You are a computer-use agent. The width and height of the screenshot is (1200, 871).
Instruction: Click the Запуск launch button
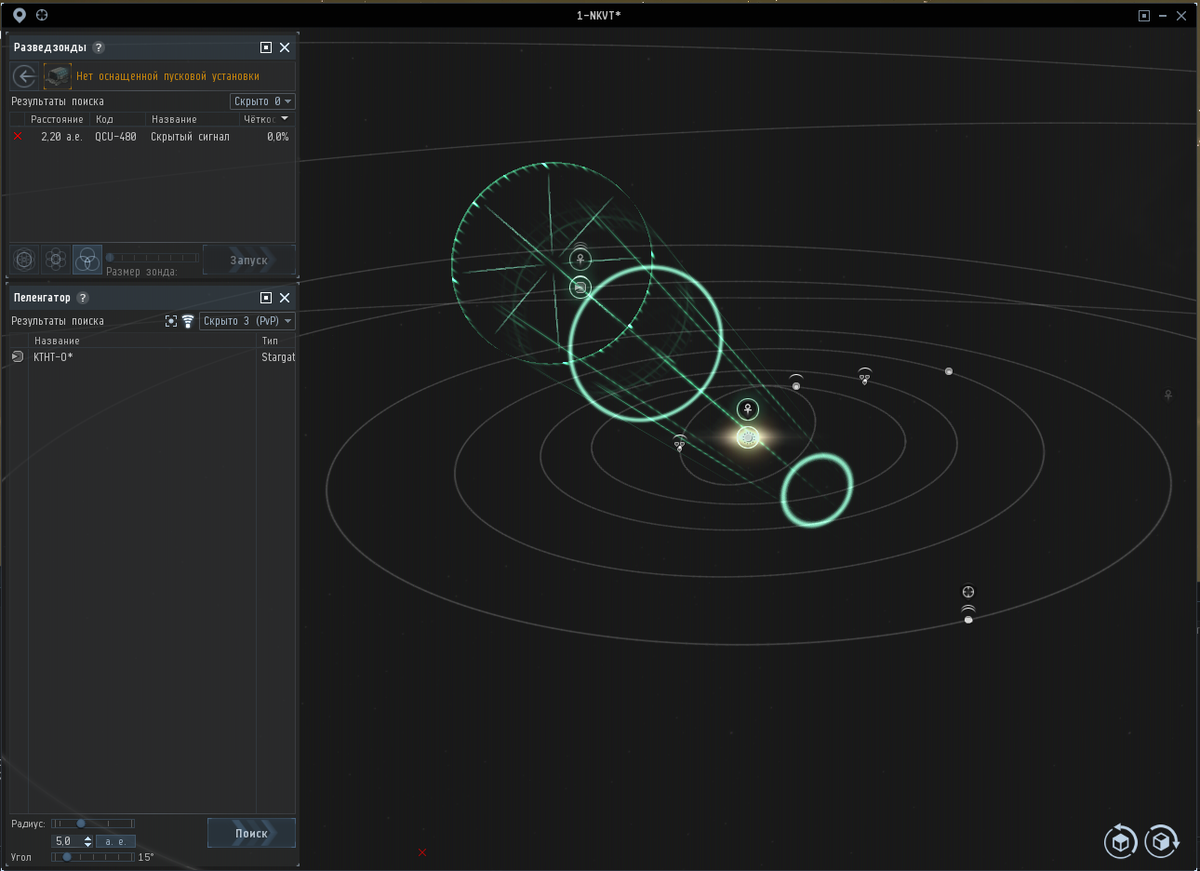pyautogui.click(x=249, y=260)
